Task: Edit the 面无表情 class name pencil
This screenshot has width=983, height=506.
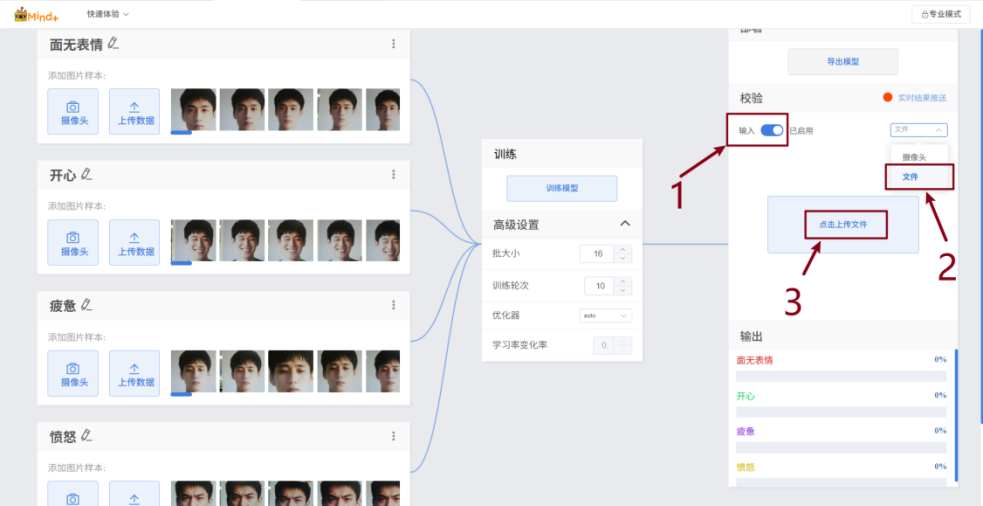Action: click(x=113, y=43)
